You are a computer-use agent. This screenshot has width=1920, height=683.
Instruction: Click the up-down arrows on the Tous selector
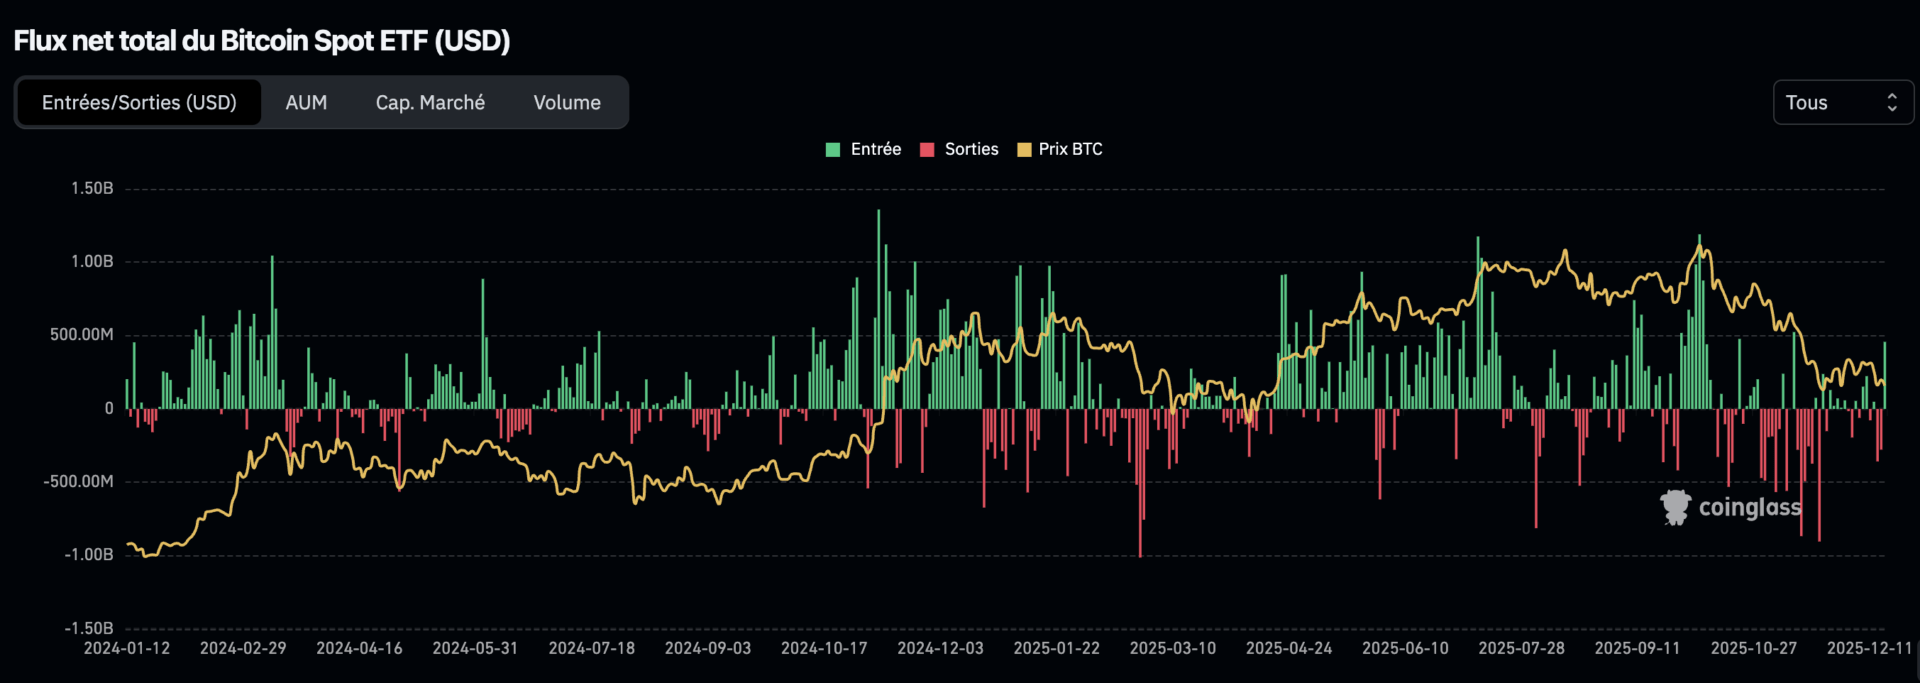(1891, 103)
